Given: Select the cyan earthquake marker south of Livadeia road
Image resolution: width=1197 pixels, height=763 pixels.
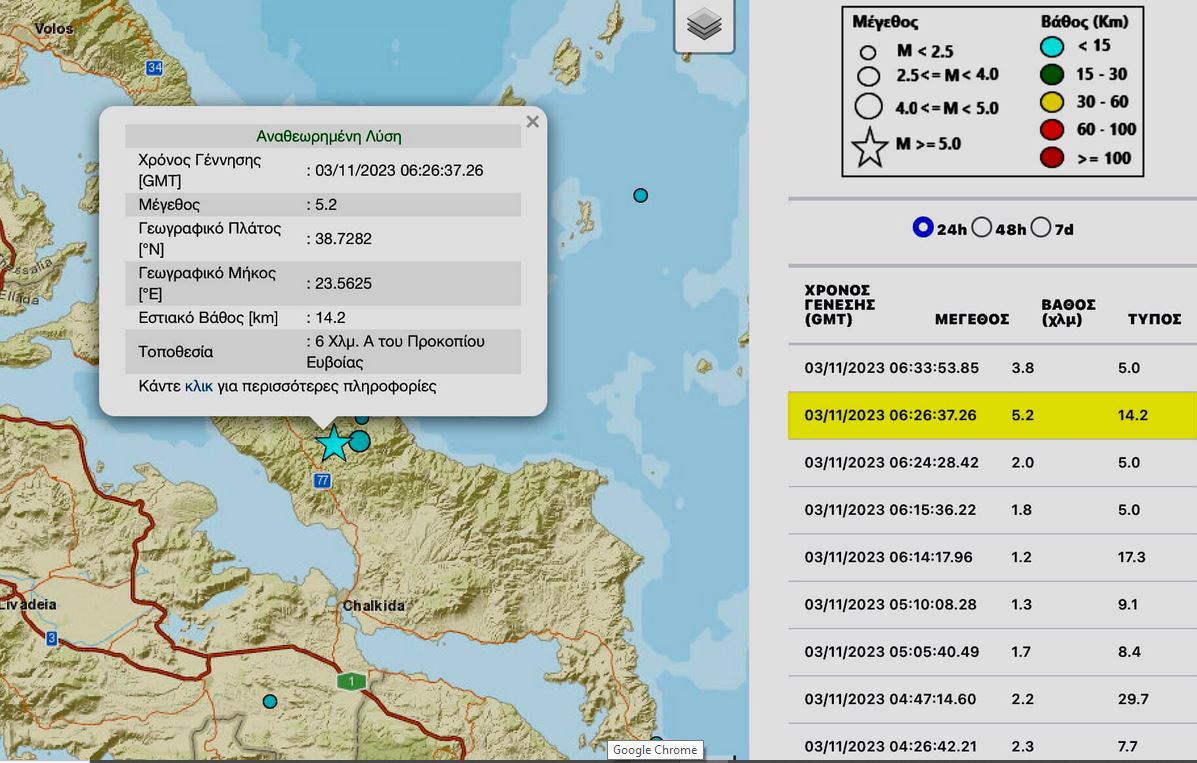Looking at the screenshot, I should pos(269,701).
